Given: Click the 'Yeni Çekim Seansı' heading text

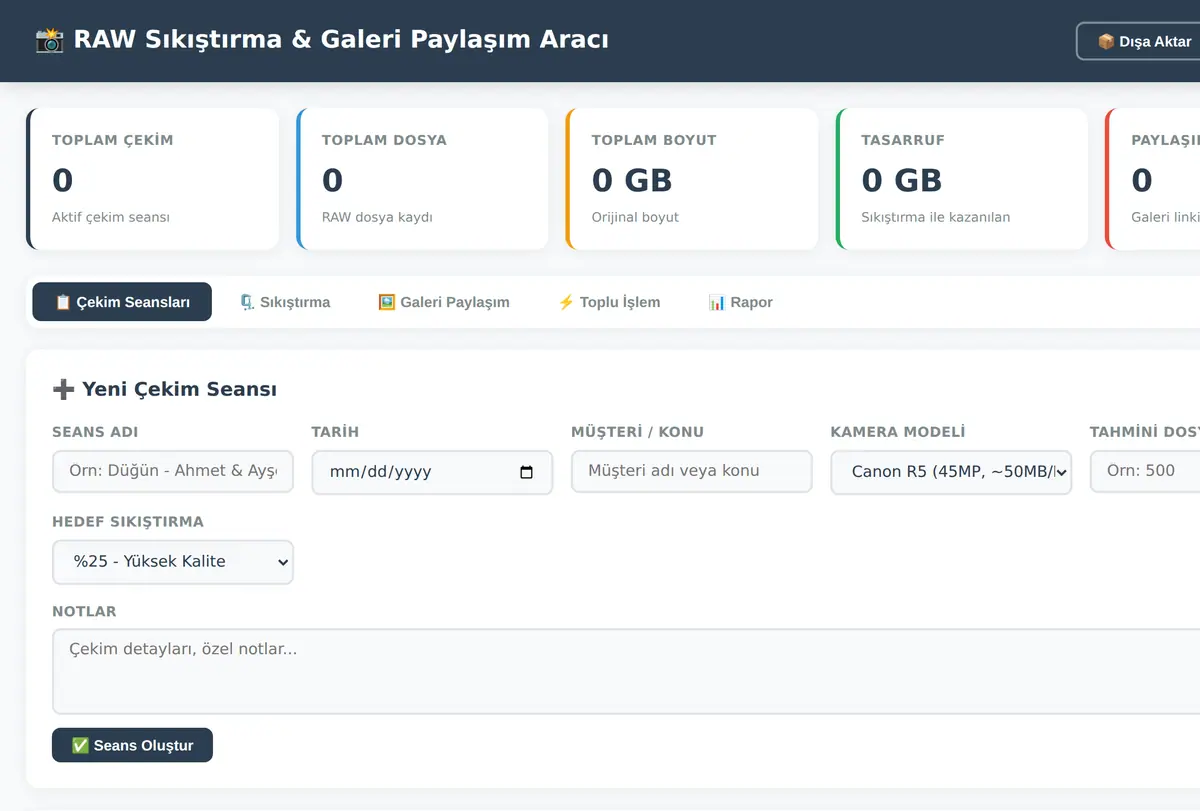Looking at the screenshot, I should point(179,390).
